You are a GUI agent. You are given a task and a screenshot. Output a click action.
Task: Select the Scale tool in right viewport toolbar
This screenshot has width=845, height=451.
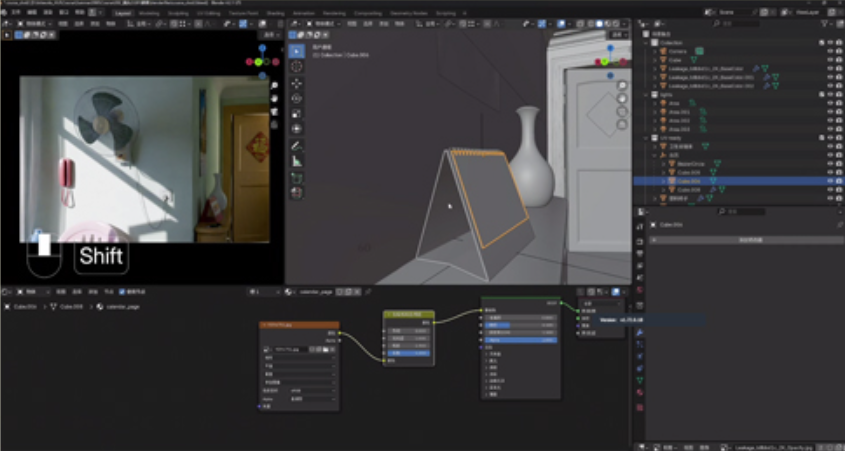296,113
